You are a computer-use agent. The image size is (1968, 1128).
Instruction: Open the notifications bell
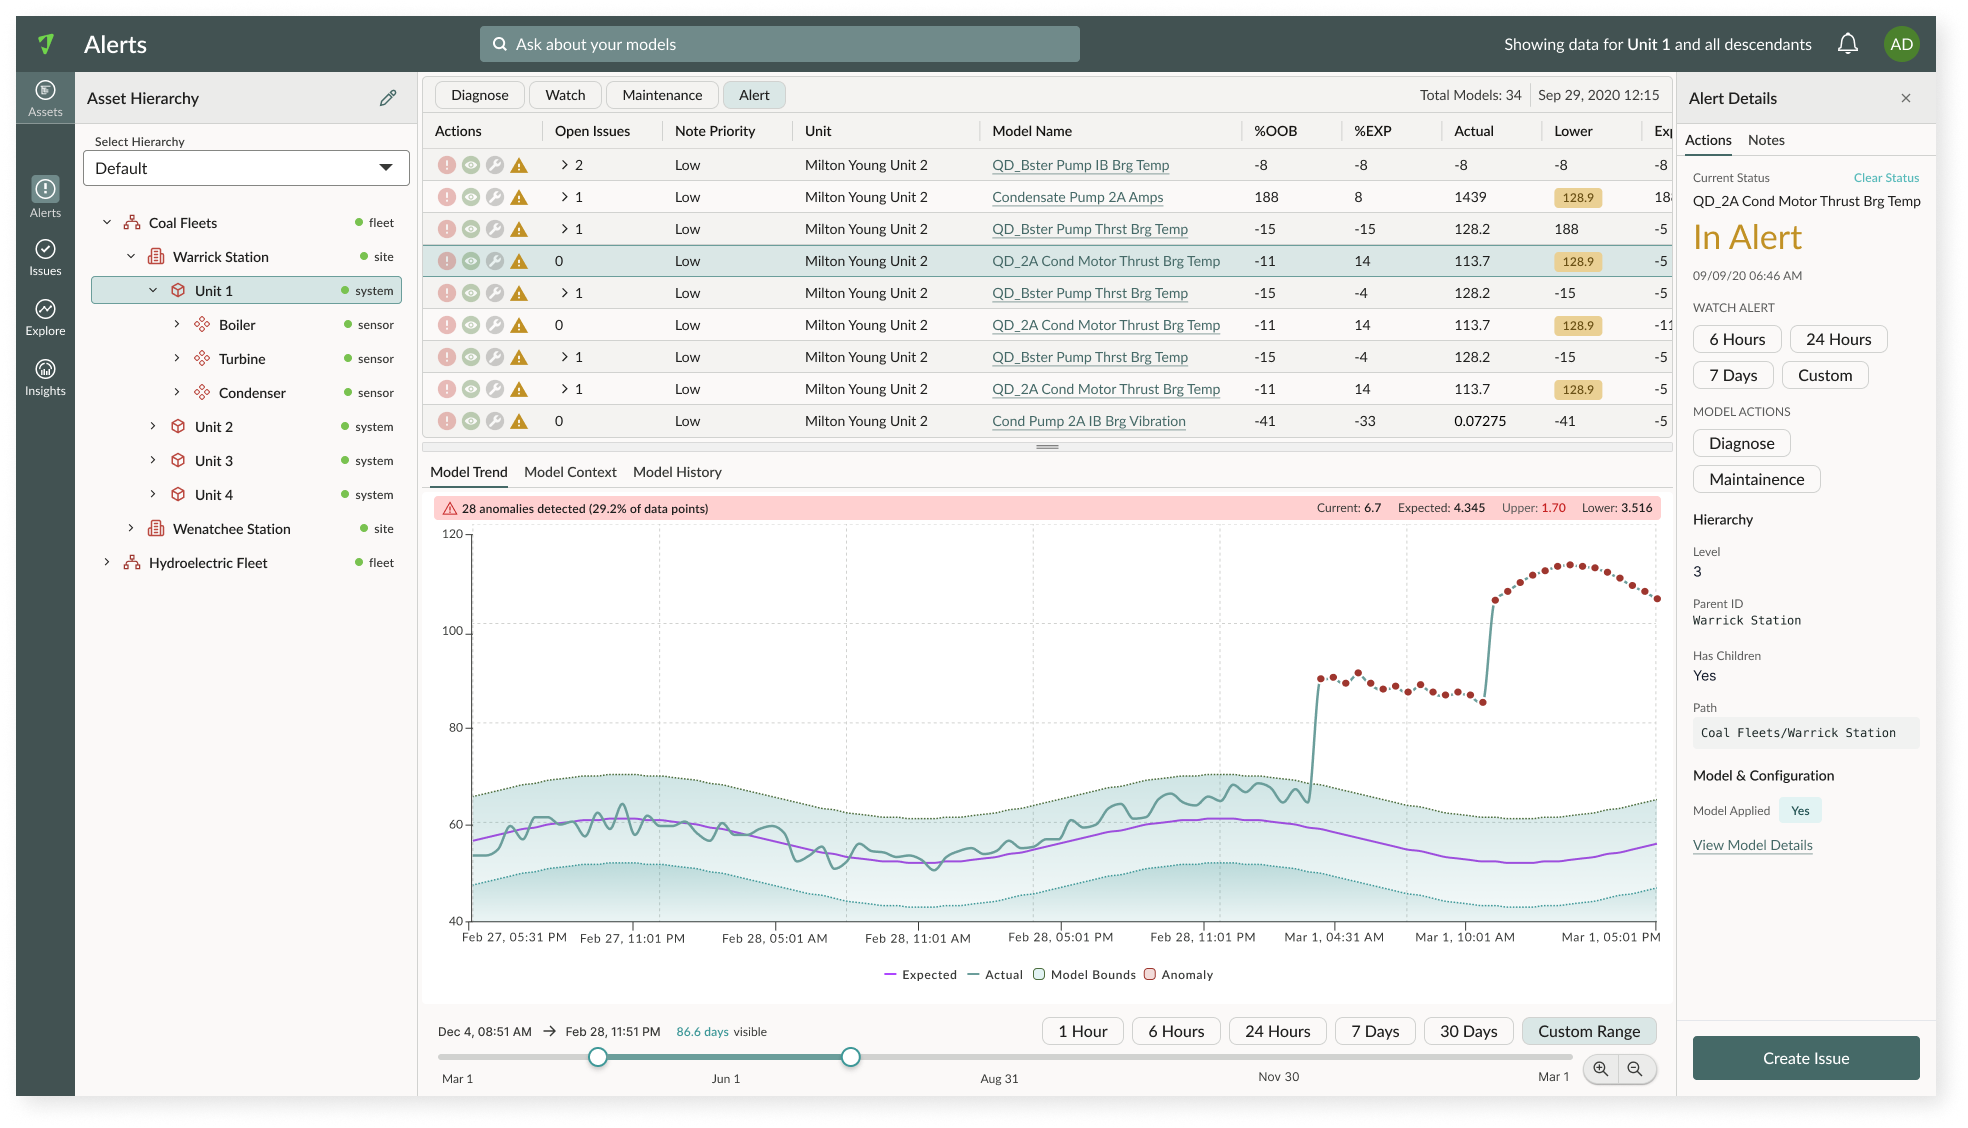tap(1848, 44)
